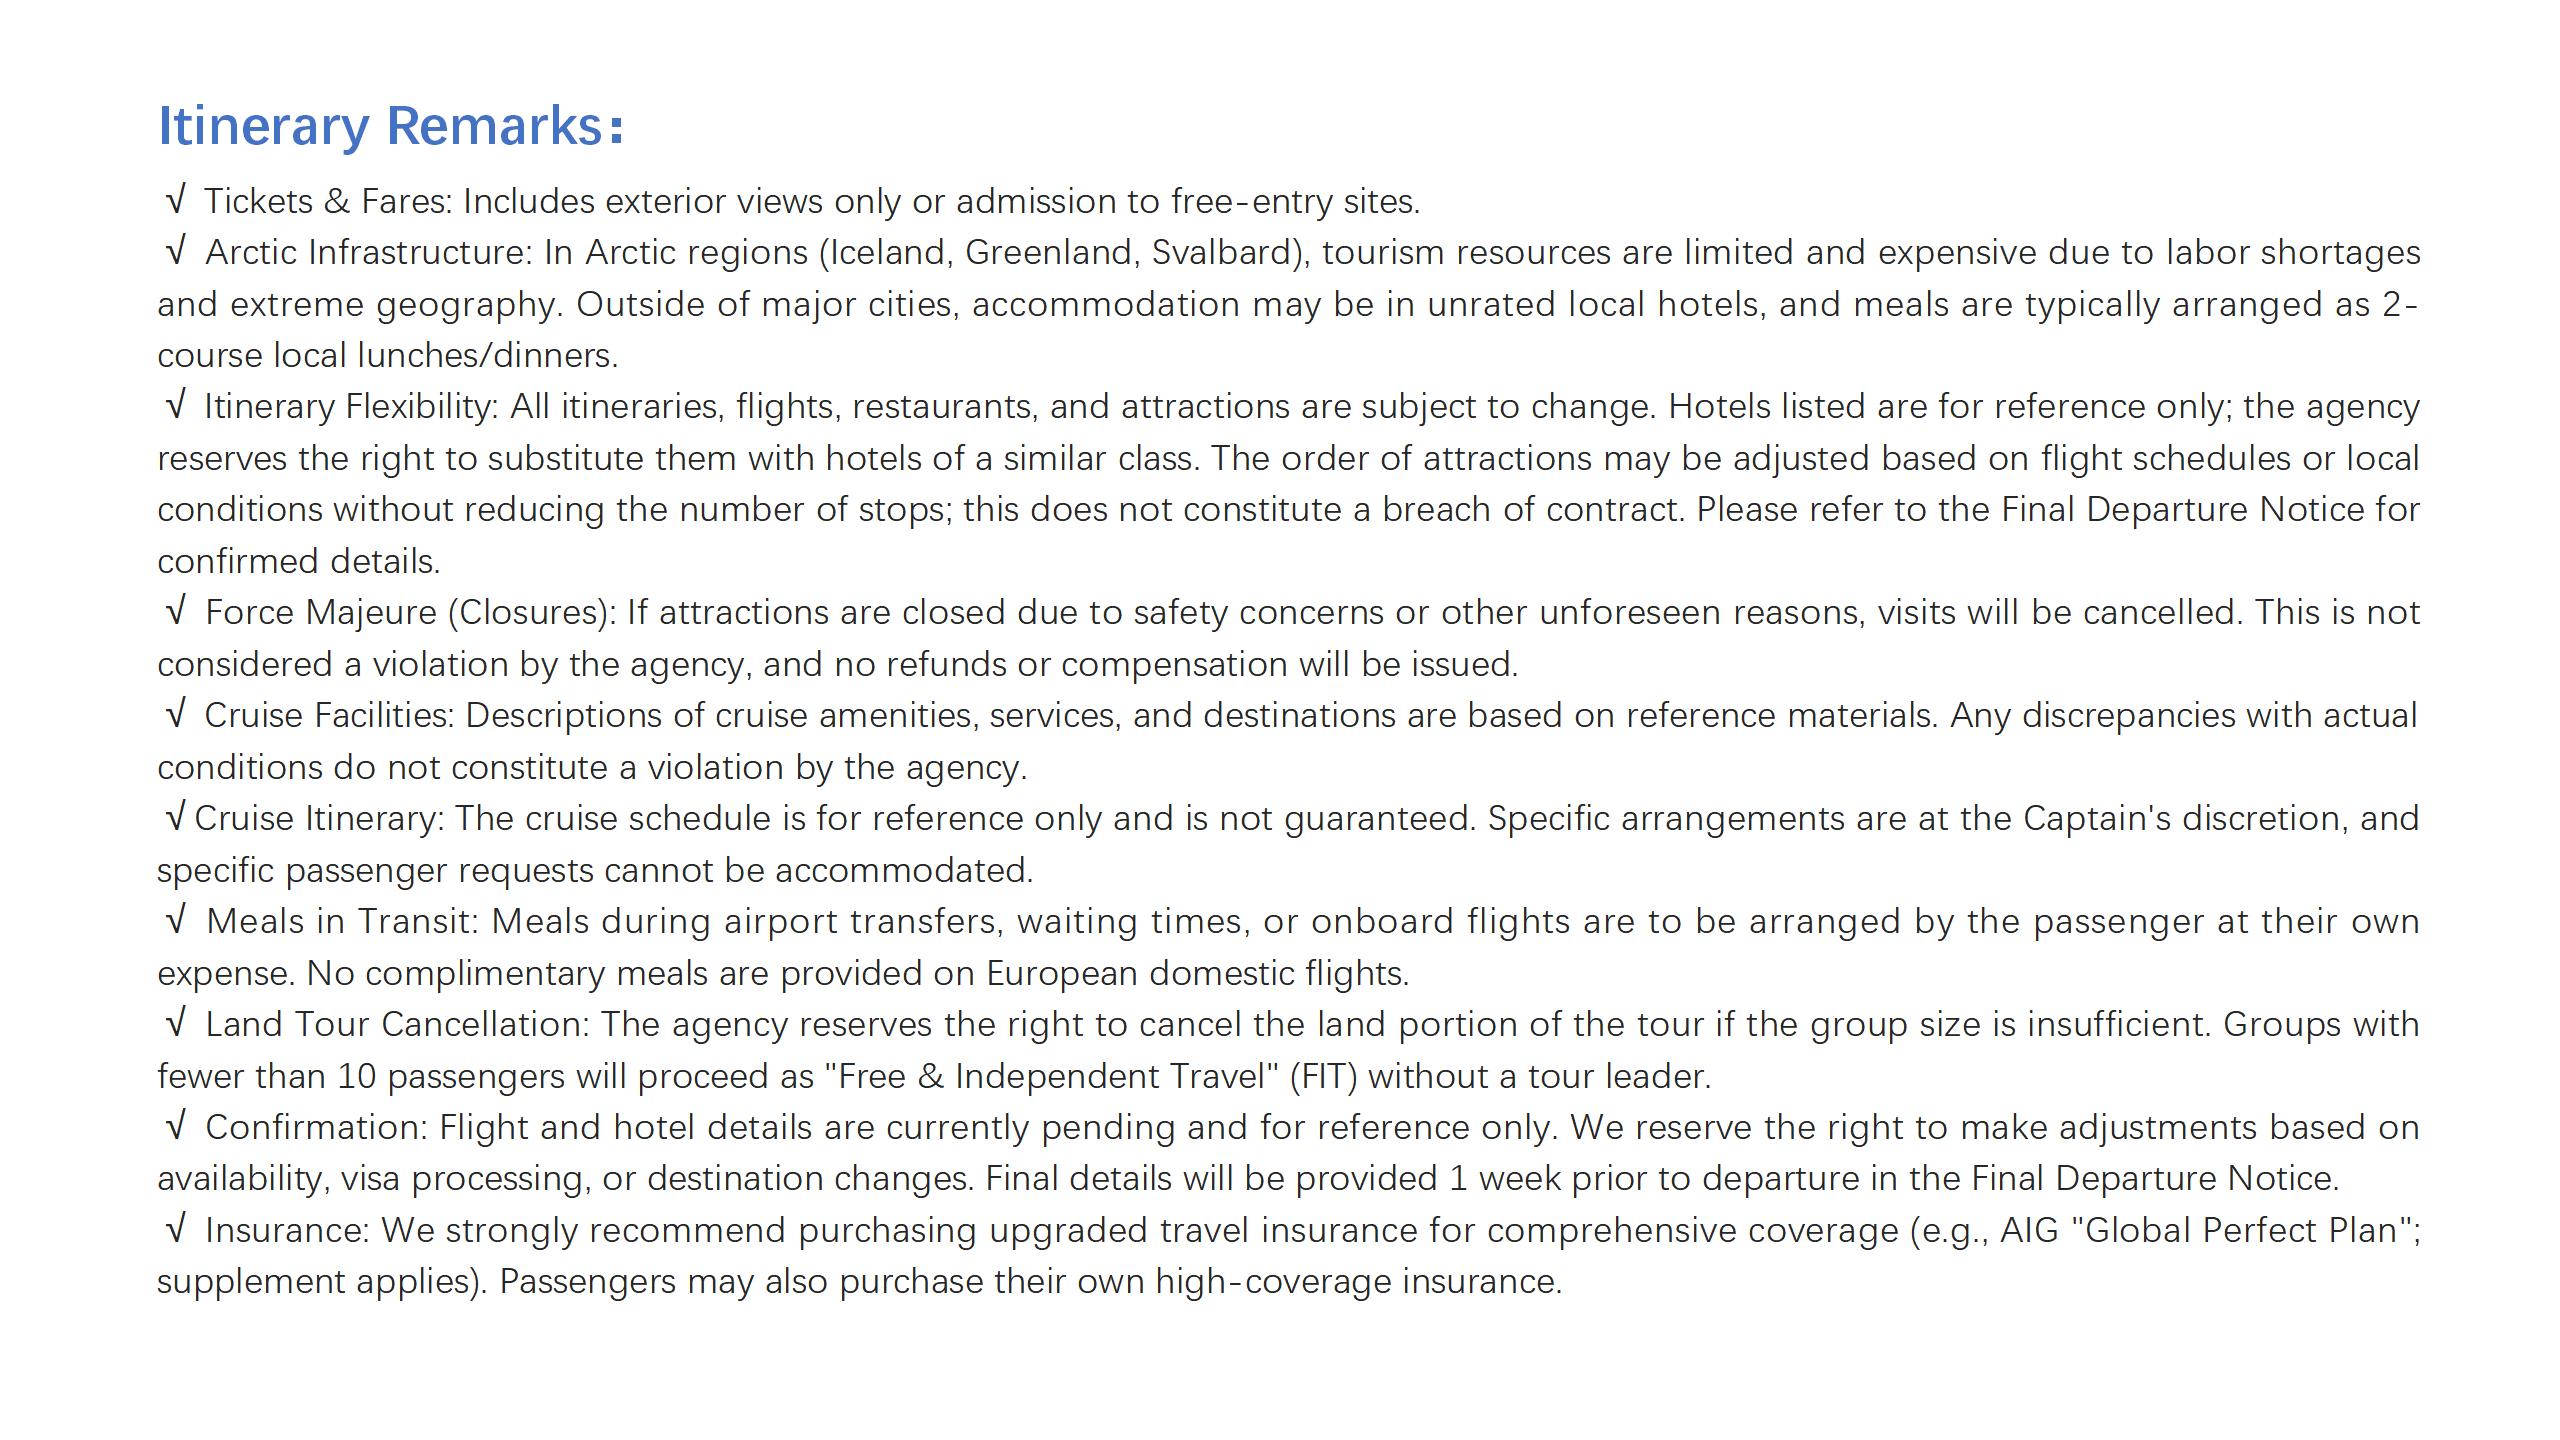Click the checkmark beside Force Majeure (Closures)
Screen dimensions: 2560x1440
point(176,612)
